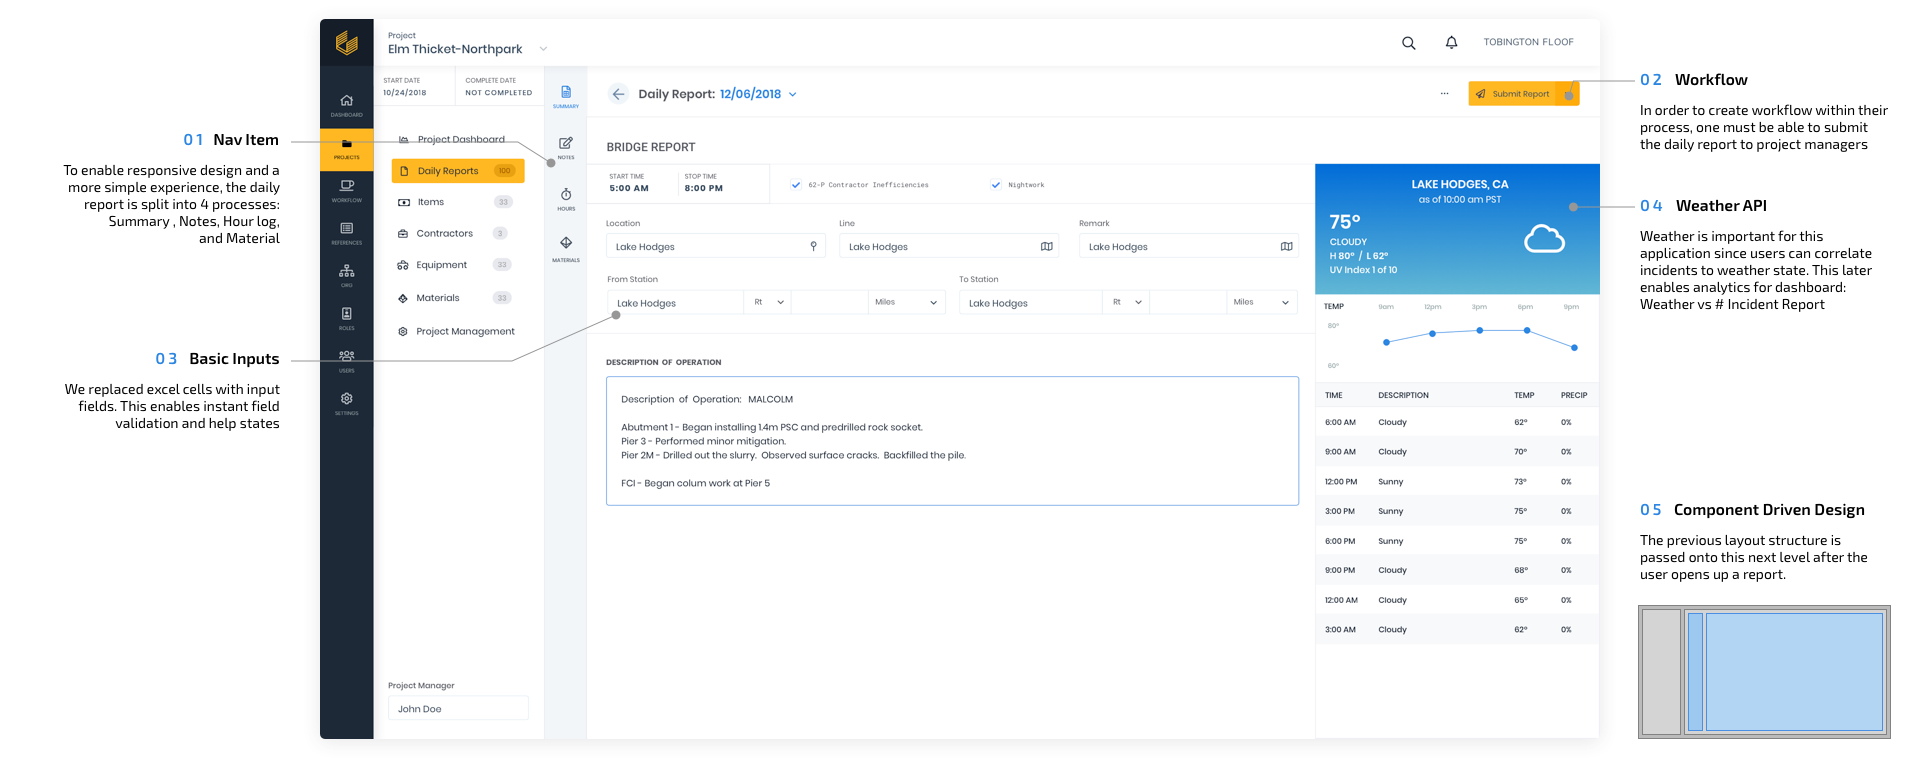Open Project Management menu item

(465, 332)
